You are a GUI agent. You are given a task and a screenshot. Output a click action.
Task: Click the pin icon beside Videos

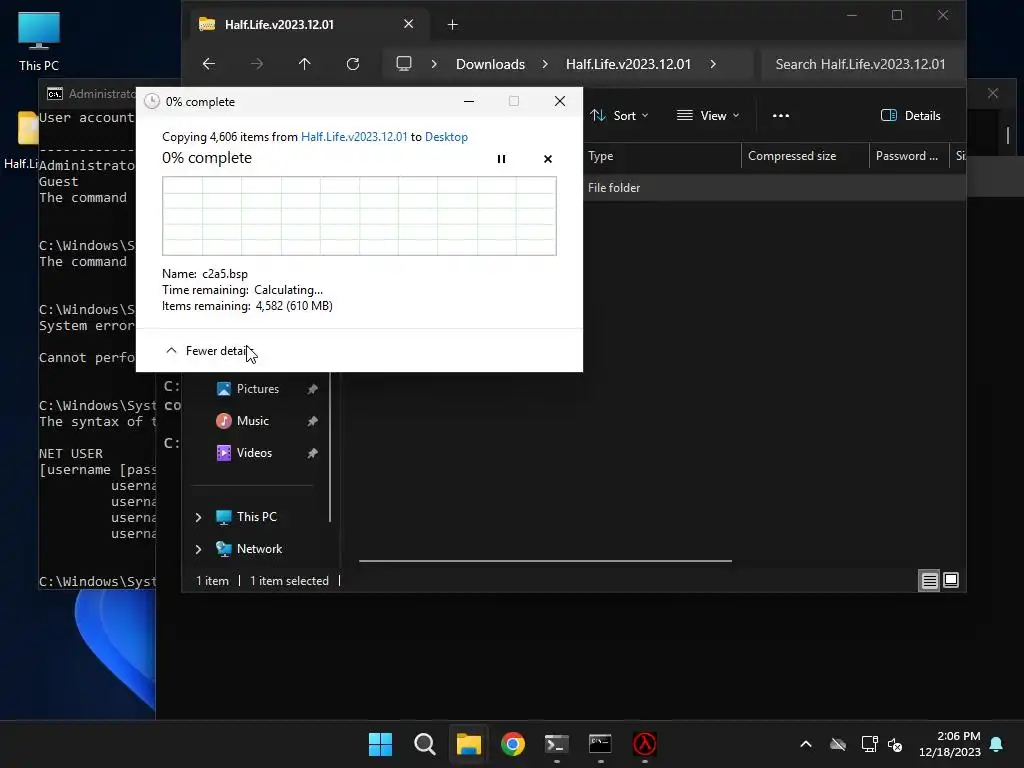pyautogui.click(x=312, y=453)
